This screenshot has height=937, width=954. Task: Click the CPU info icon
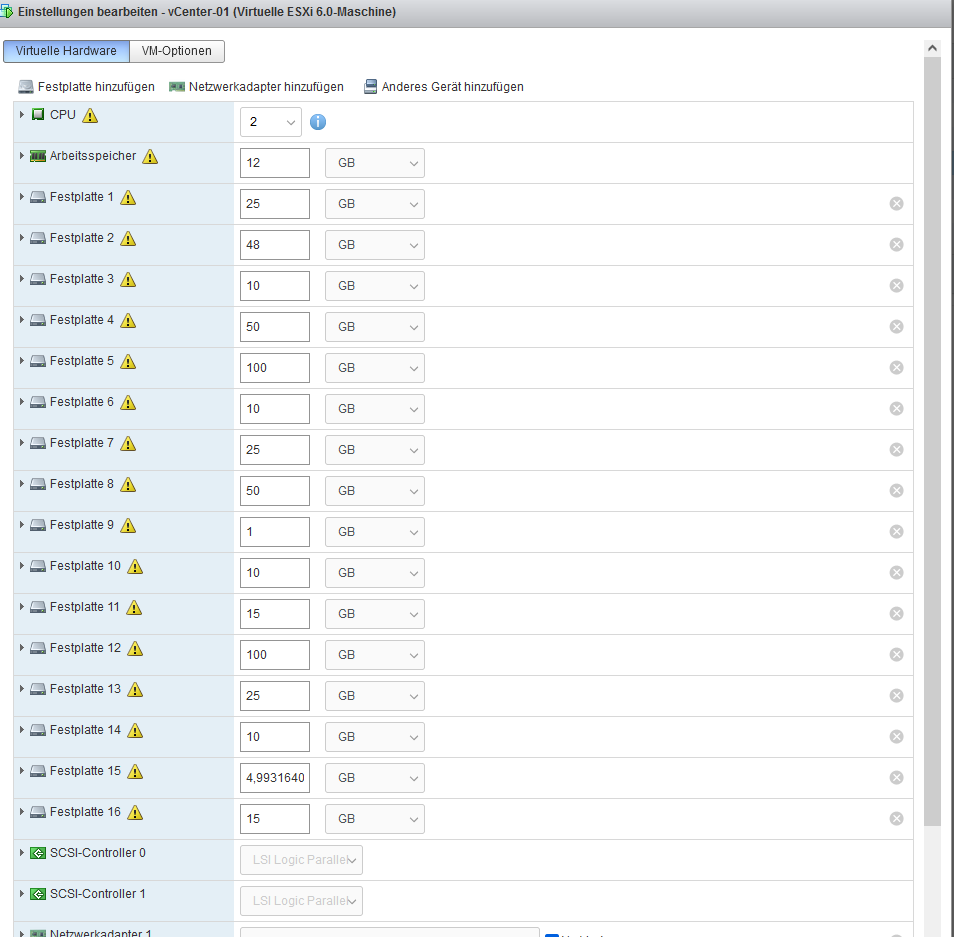click(318, 122)
